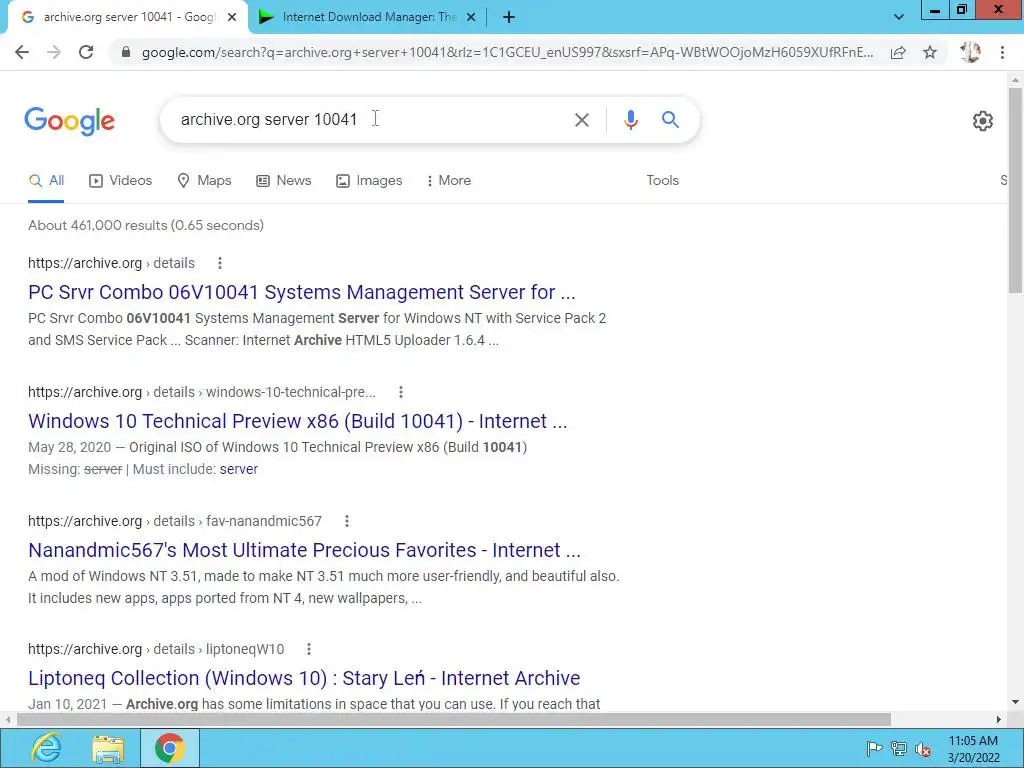1024x768 pixels.
Task: Click the muted speaker tray icon
Action: point(923,749)
